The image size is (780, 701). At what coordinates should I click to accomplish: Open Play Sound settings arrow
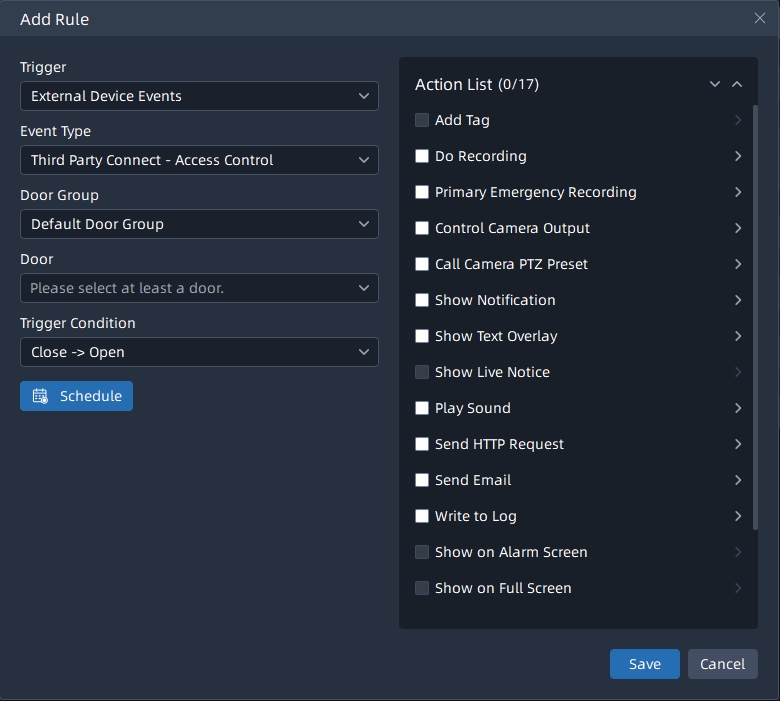pyautogui.click(x=738, y=408)
